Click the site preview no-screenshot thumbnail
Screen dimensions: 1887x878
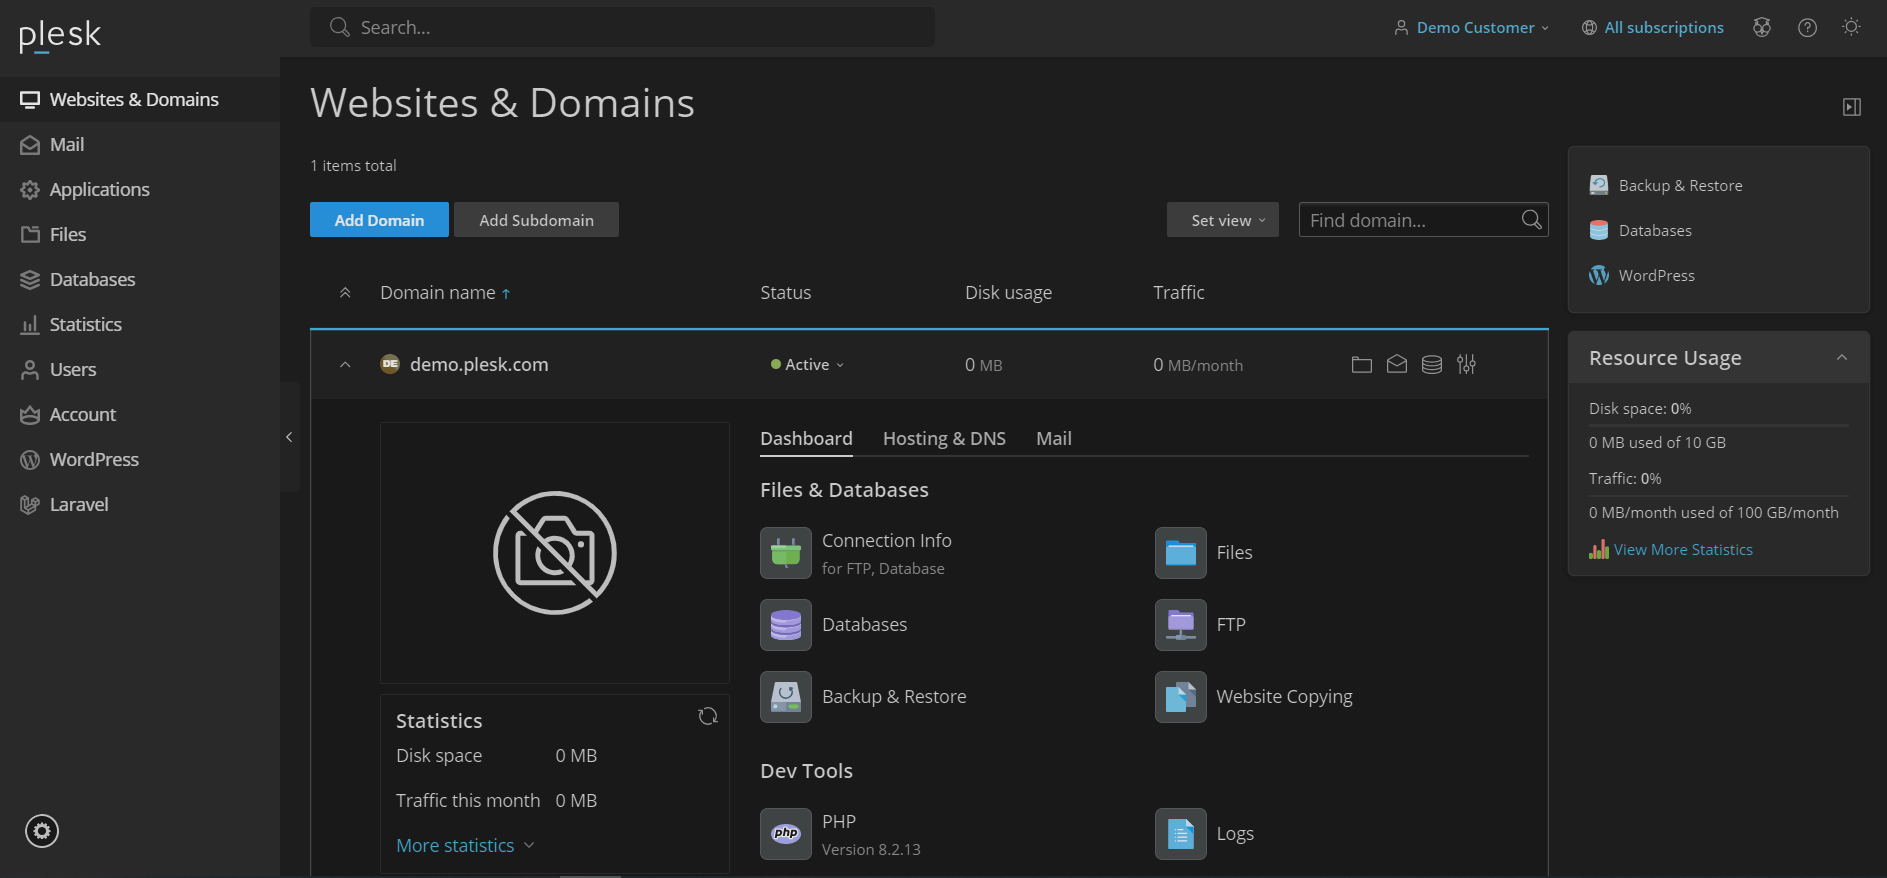click(x=555, y=553)
